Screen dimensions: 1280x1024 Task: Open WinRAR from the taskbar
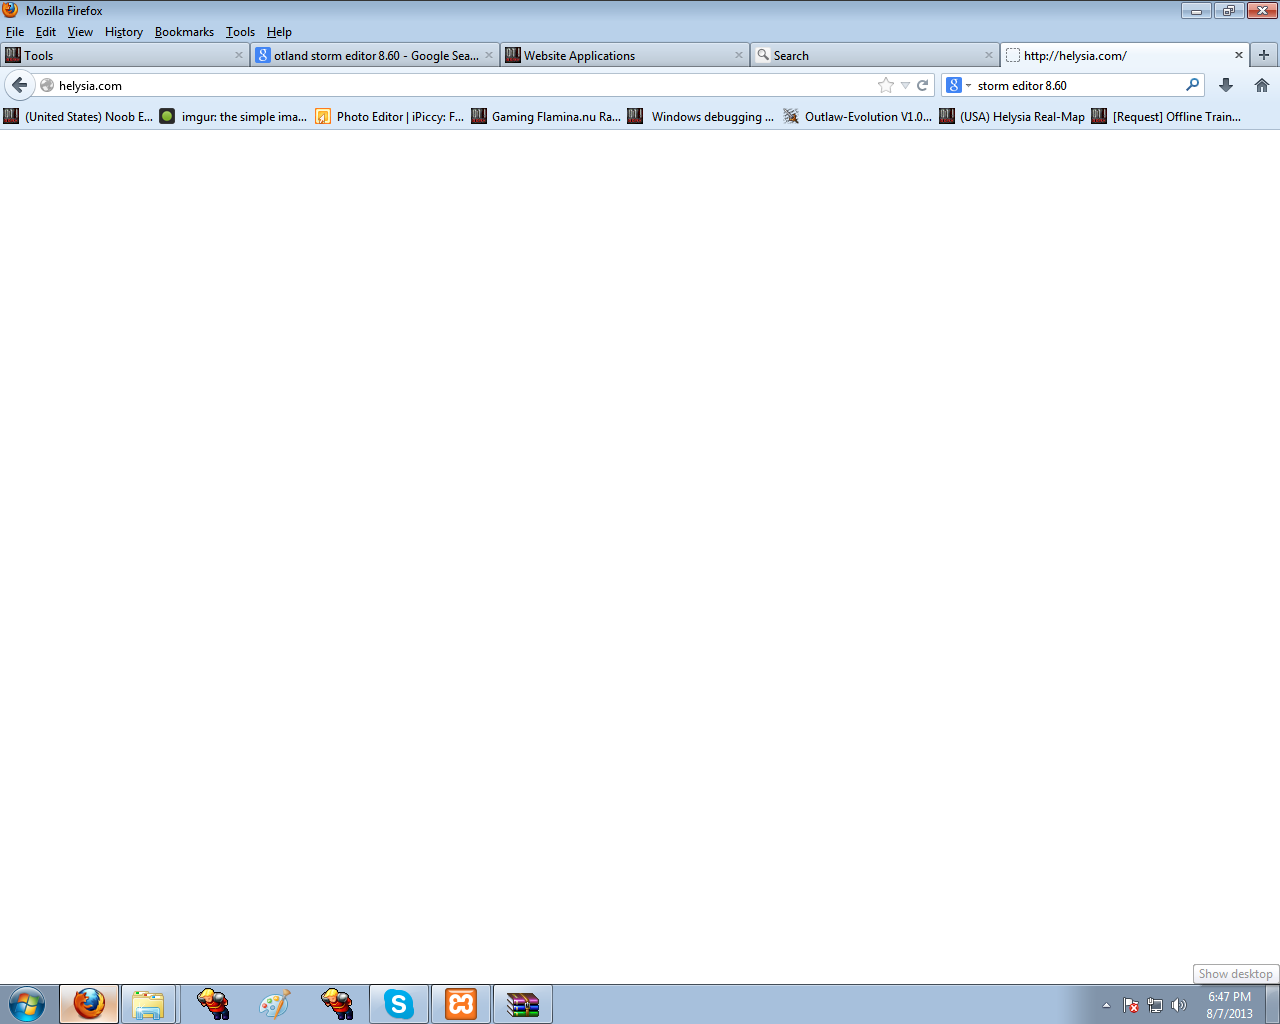(x=523, y=1004)
